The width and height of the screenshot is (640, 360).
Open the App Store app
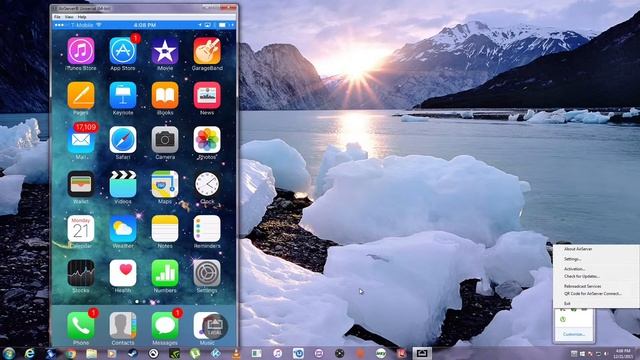(123, 51)
